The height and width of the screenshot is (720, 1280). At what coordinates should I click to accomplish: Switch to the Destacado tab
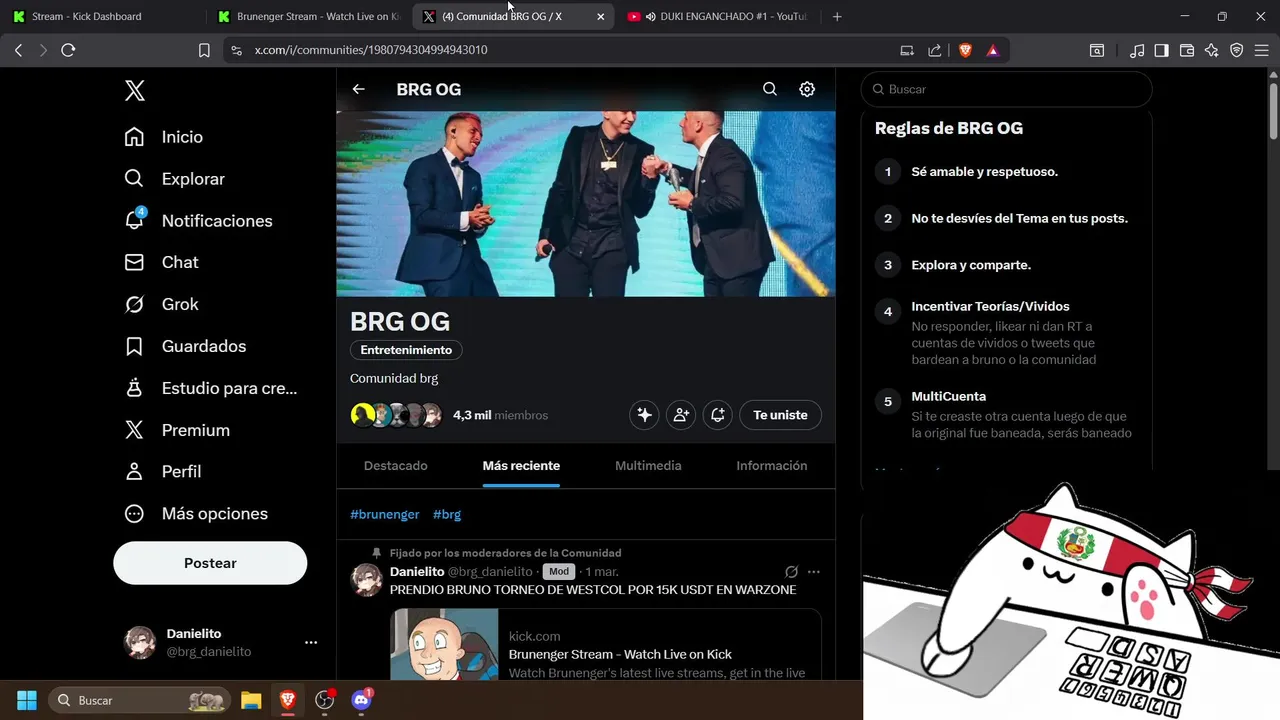[396, 466]
